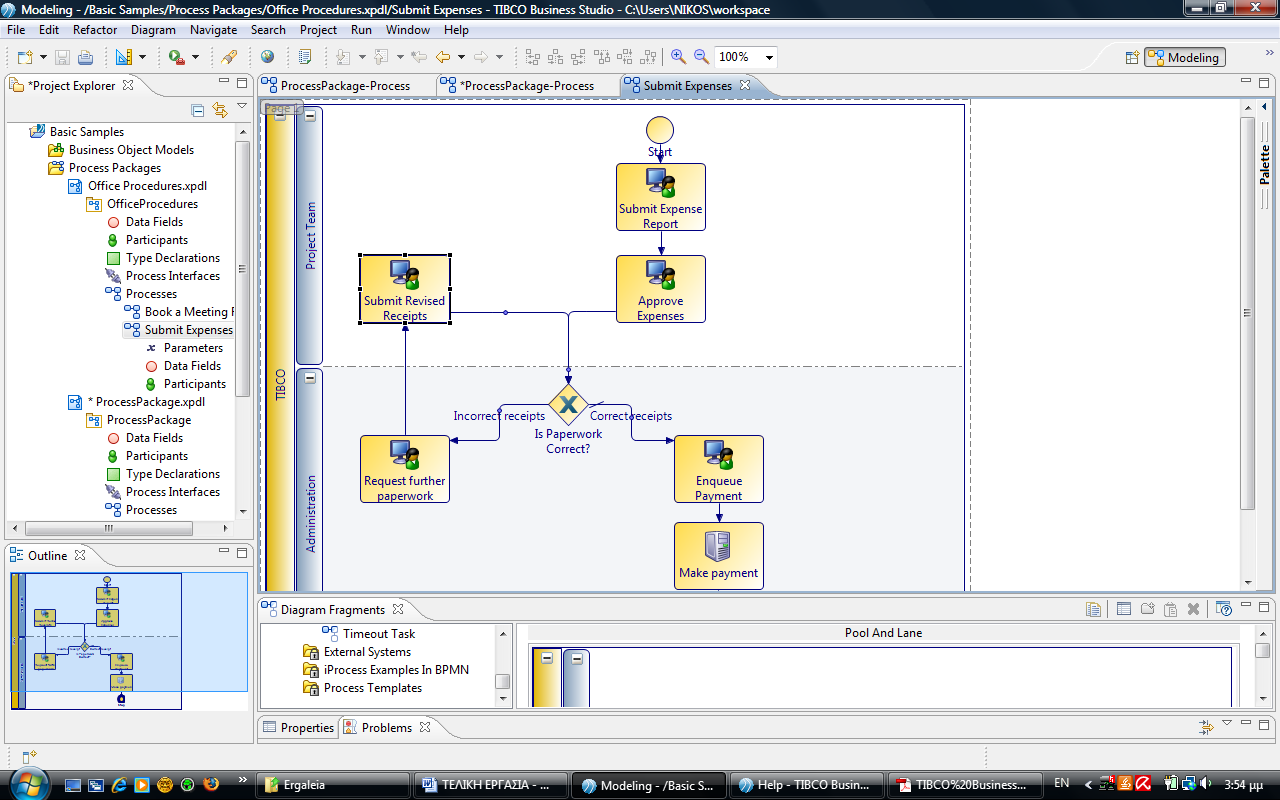Open the New wizard dropdown arrow
The width and height of the screenshot is (1280, 800).
point(43,58)
